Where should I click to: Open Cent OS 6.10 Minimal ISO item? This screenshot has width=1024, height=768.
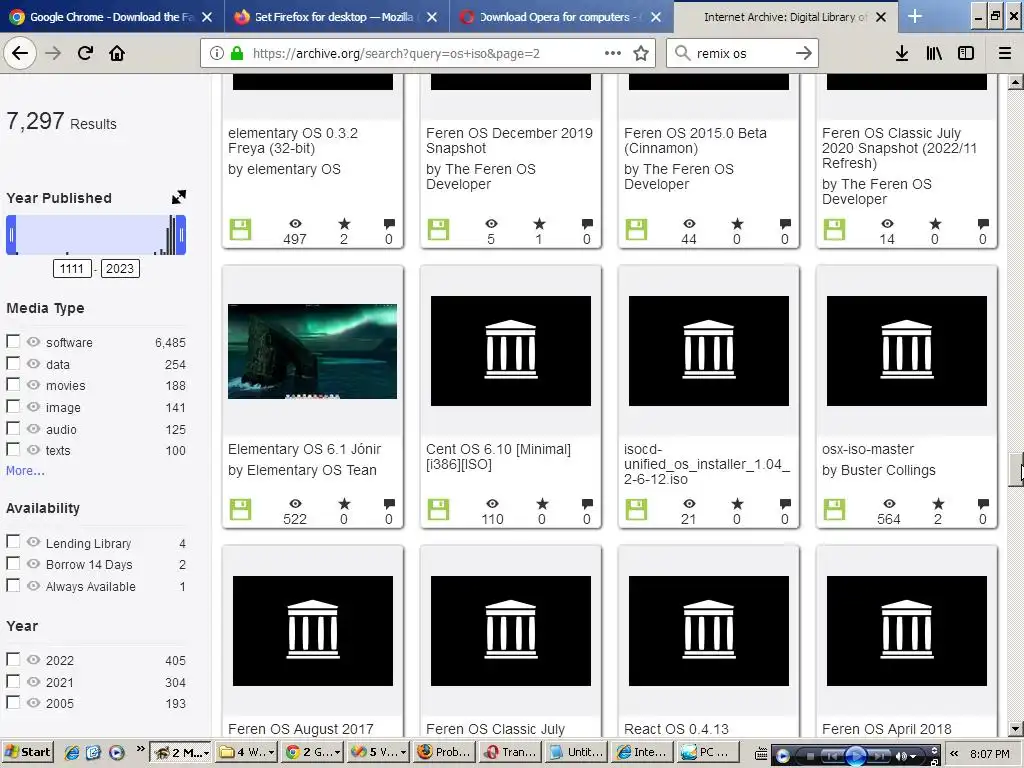click(498, 456)
